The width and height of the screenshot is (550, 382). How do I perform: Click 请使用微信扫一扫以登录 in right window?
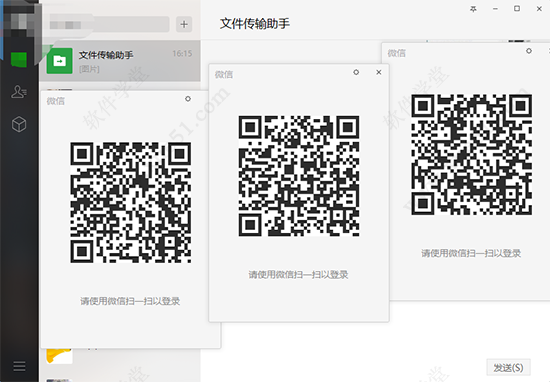(x=471, y=253)
